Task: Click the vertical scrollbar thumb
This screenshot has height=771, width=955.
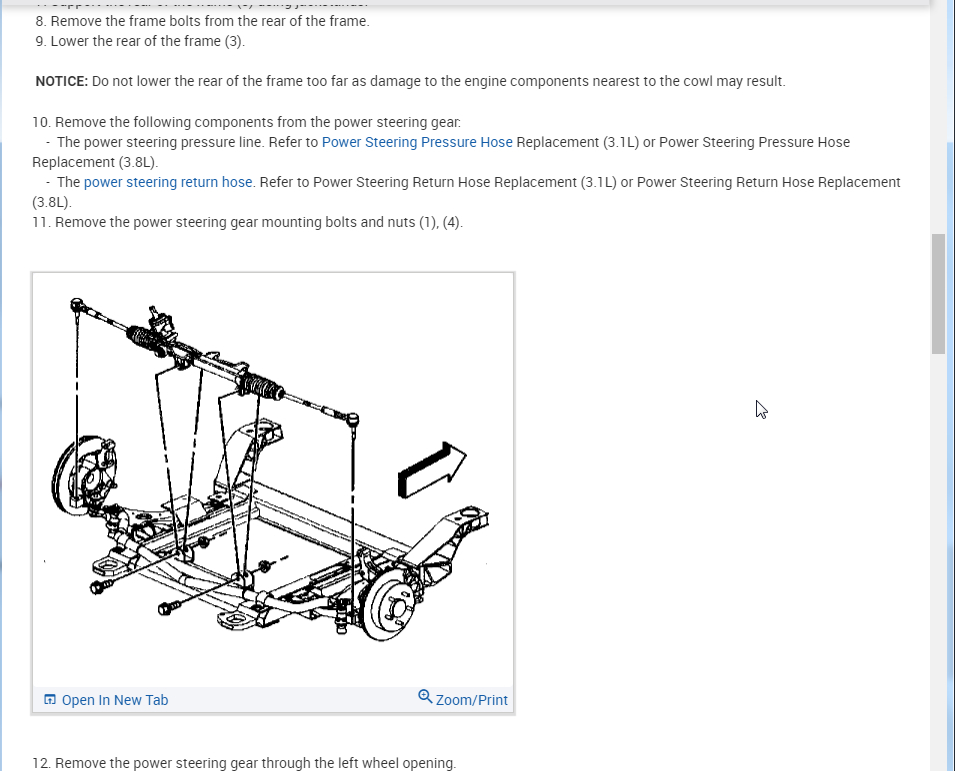Action: pyautogui.click(x=938, y=294)
